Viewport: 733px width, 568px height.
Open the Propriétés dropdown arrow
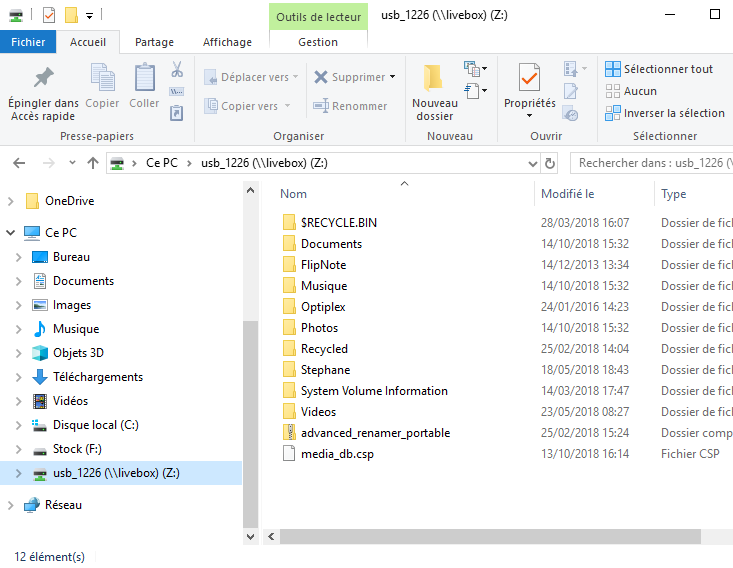pos(529,115)
